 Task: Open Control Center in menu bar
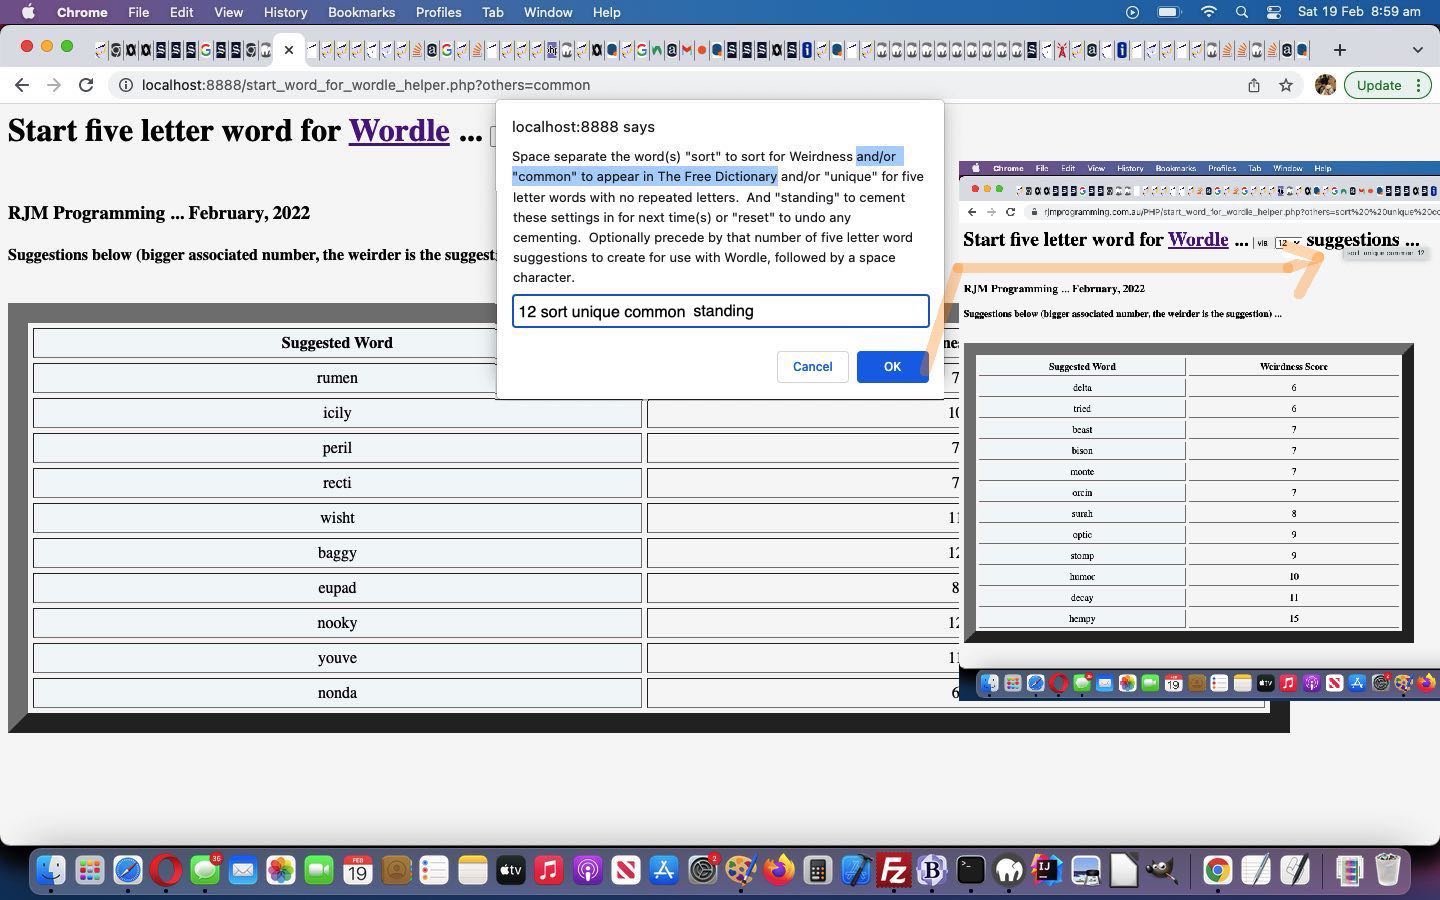point(1273,12)
